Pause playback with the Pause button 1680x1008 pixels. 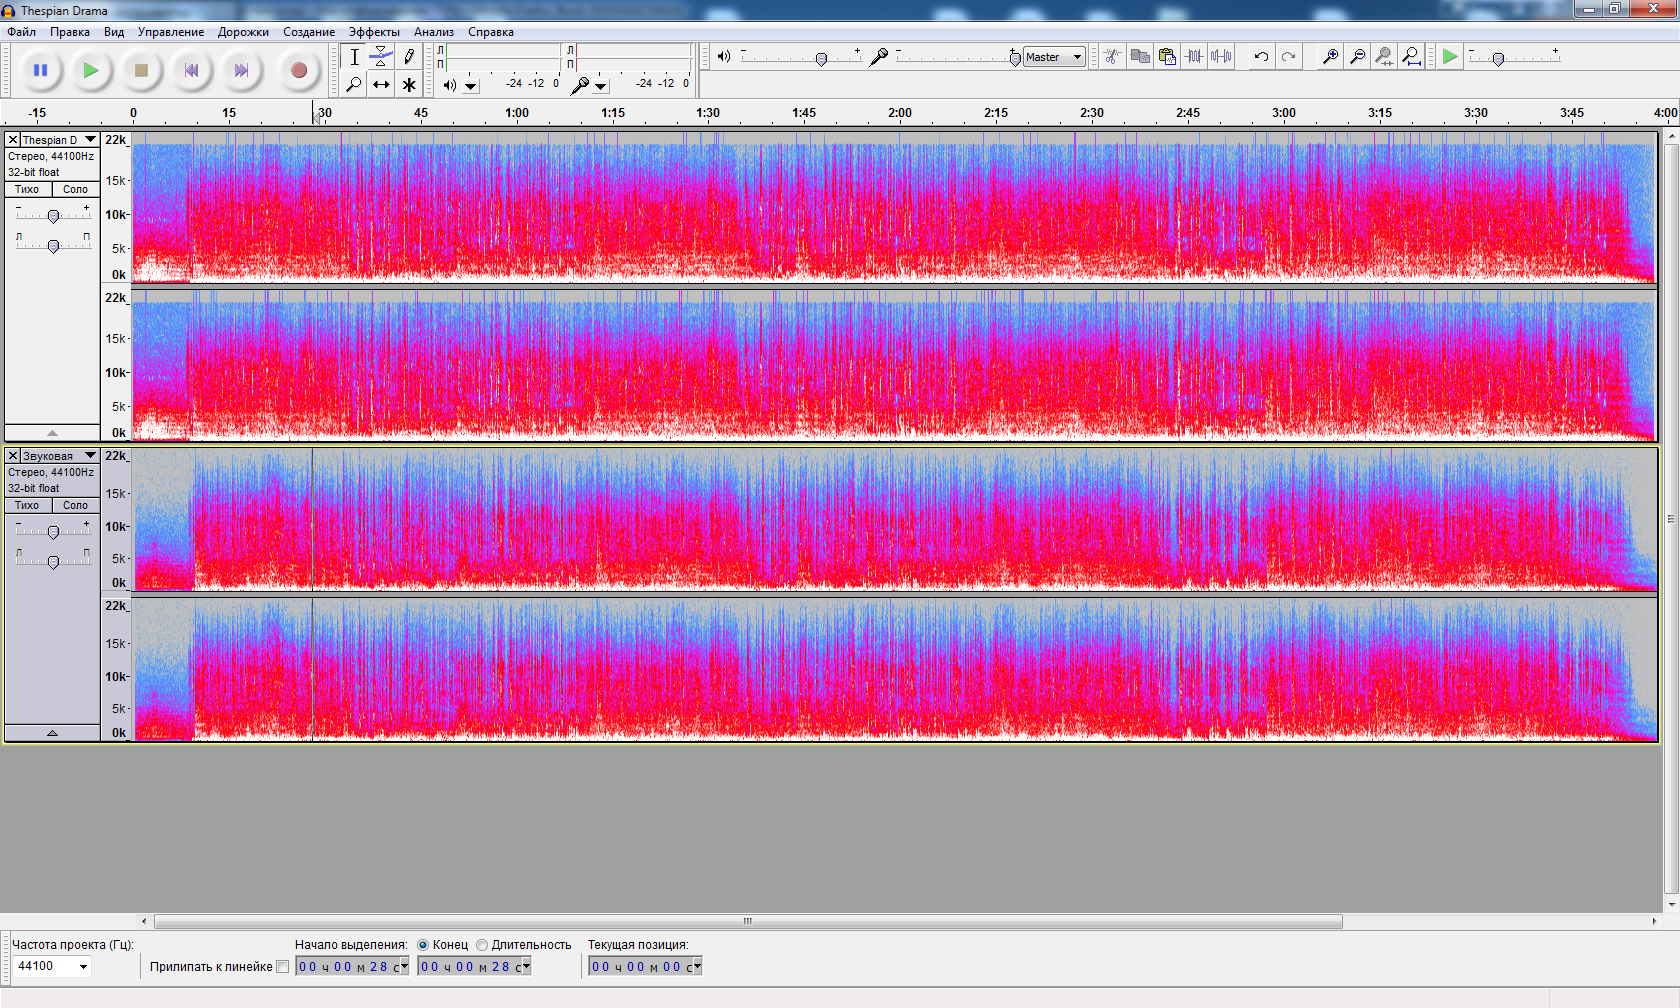[x=41, y=70]
